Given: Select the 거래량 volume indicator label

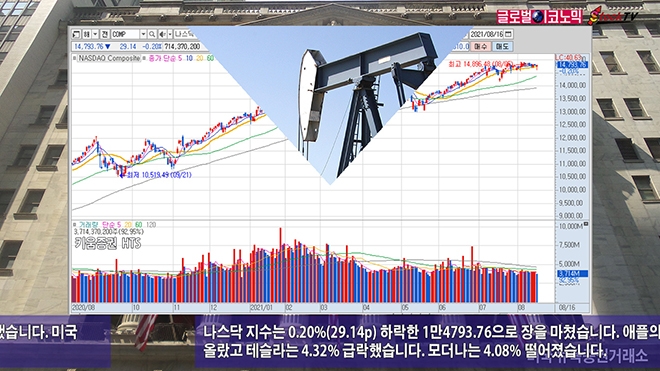Looking at the screenshot, I should click(x=89, y=225).
